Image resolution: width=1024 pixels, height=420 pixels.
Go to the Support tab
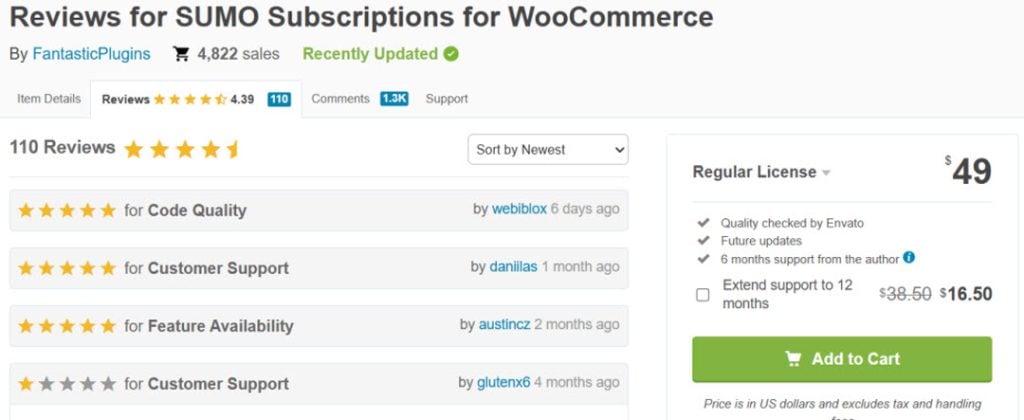click(447, 99)
